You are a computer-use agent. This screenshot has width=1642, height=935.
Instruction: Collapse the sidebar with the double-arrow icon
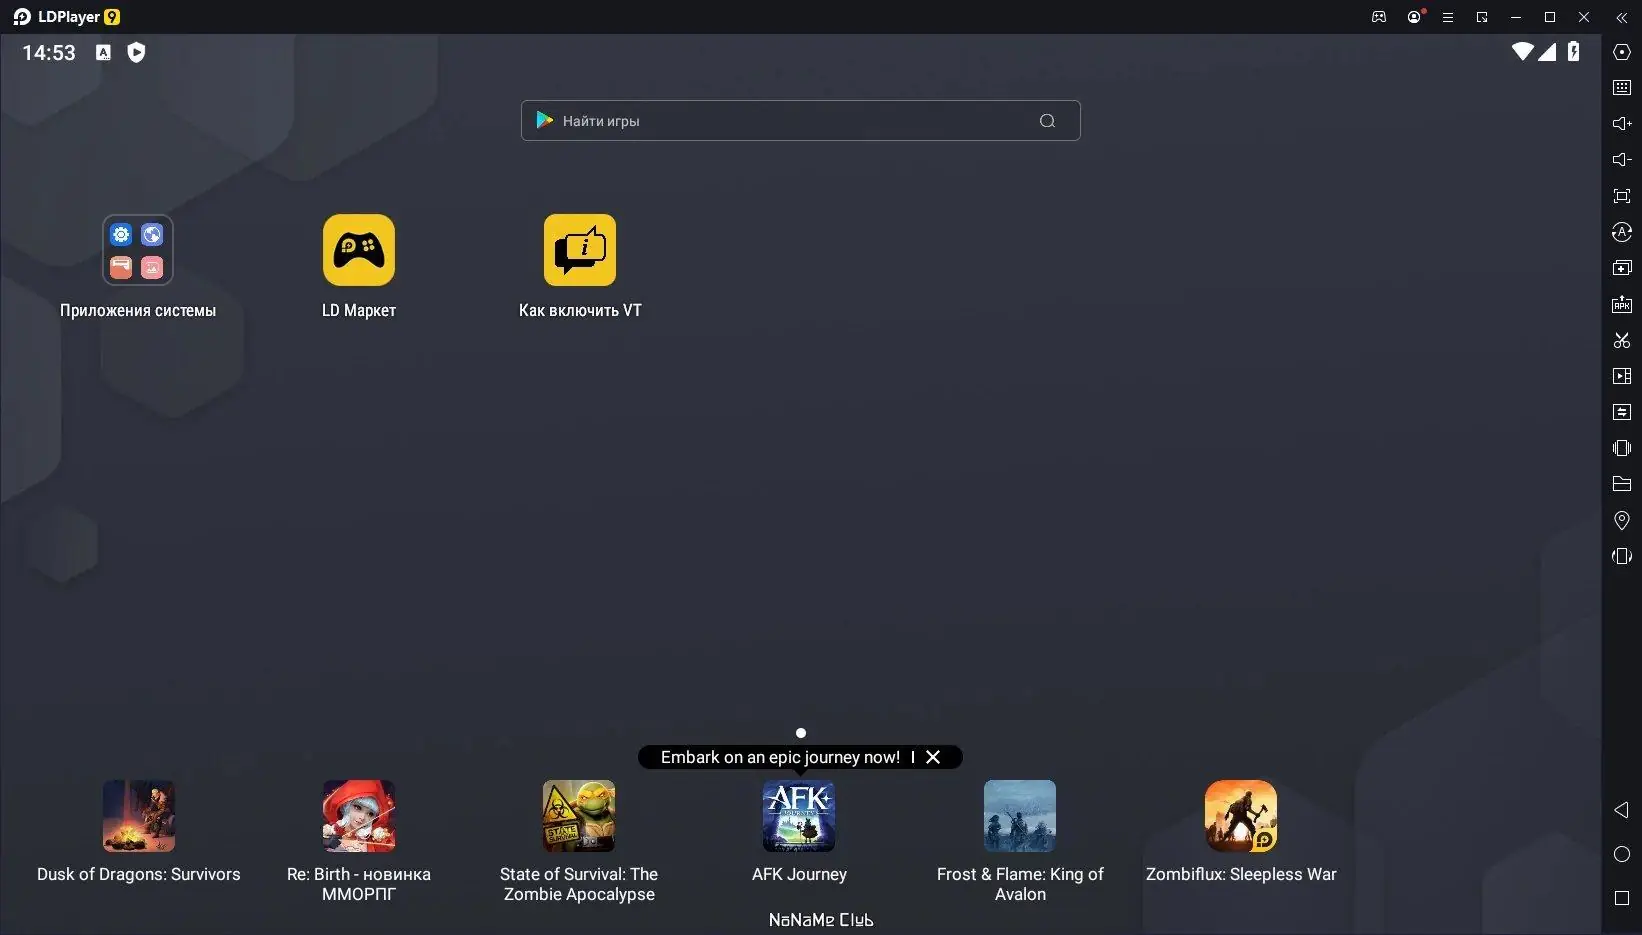click(x=1622, y=17)
